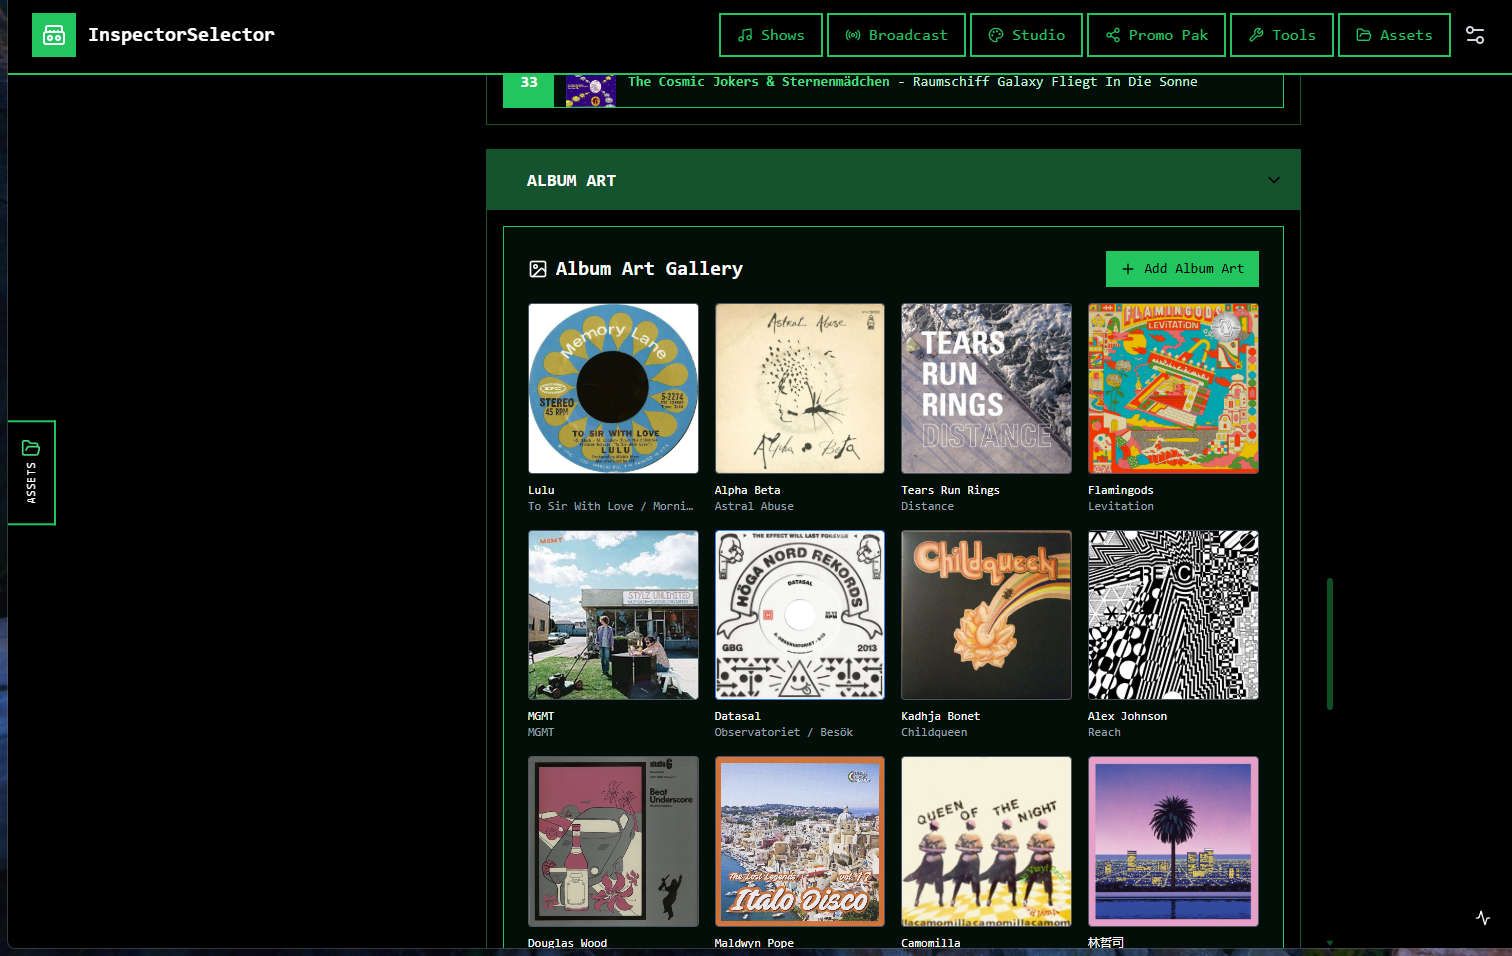Go to Assets in the top navigation

pyautogui.click(x=1393, y=35)
